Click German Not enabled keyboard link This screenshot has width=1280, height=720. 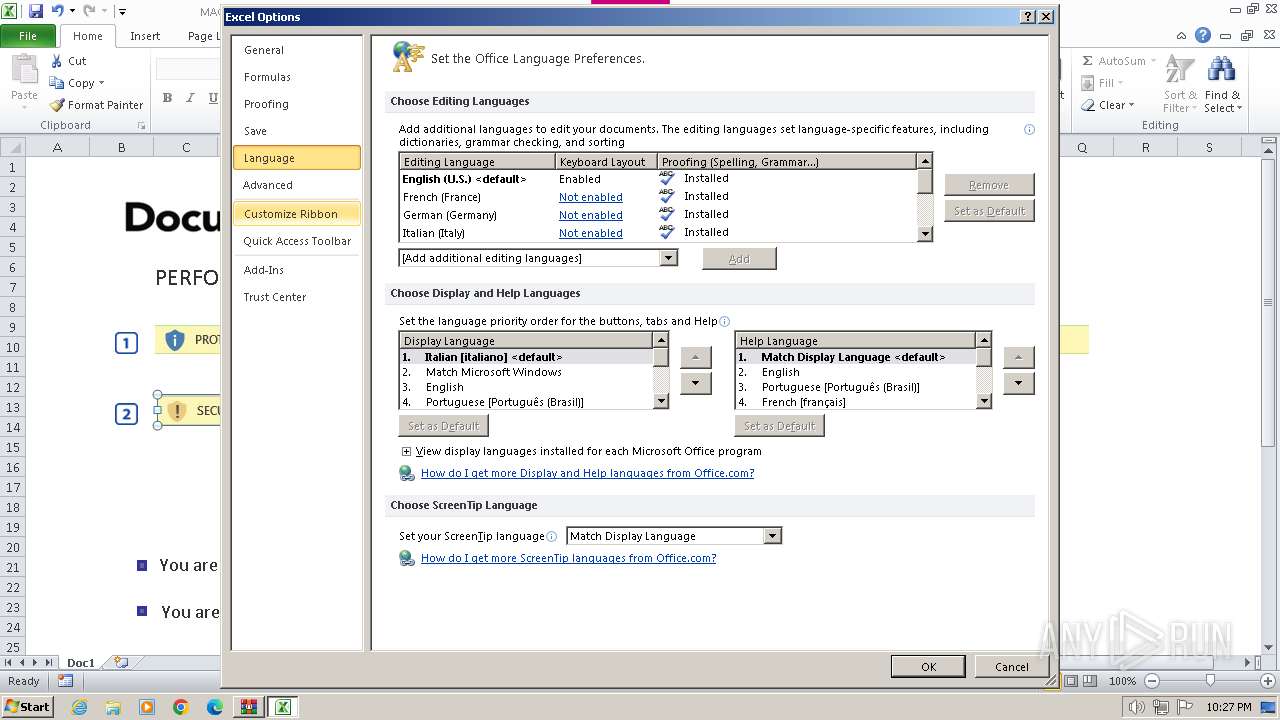[x=591, y=215]
